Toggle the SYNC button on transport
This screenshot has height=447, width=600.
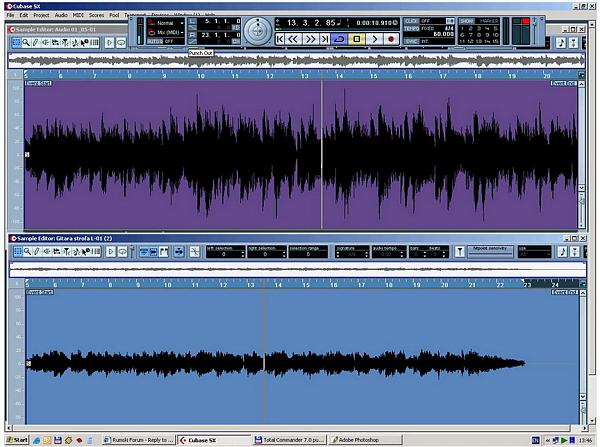(x=412, y=41)
